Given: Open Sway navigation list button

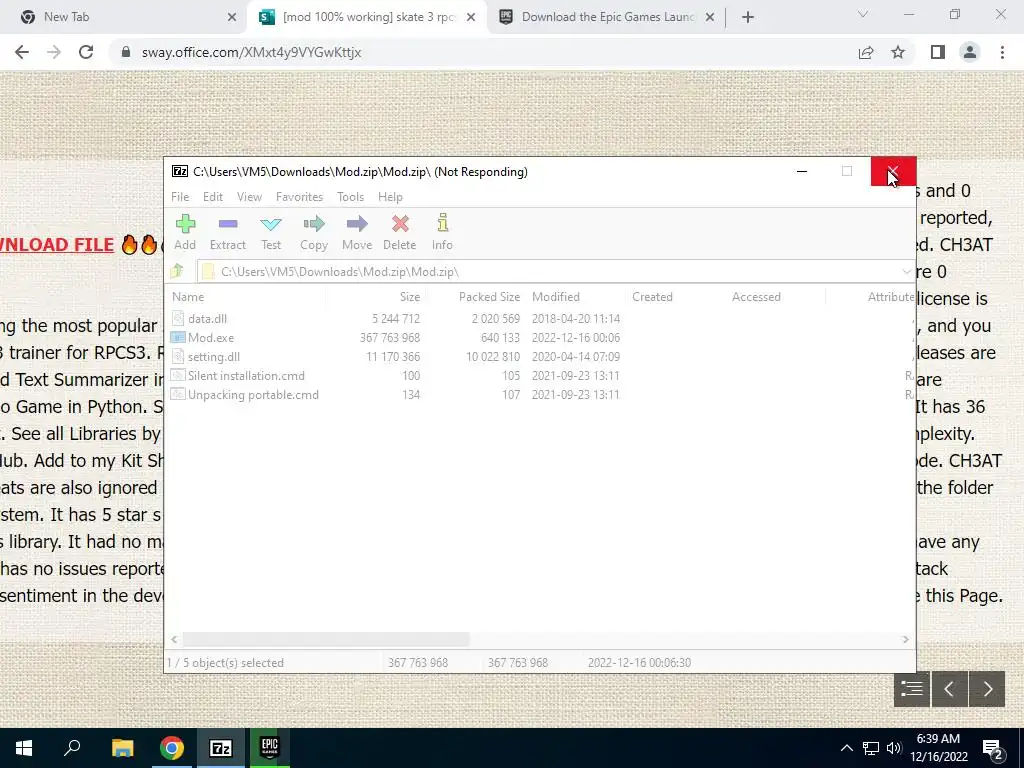Looking at the screenshot, I should click(x=912, y=688).
